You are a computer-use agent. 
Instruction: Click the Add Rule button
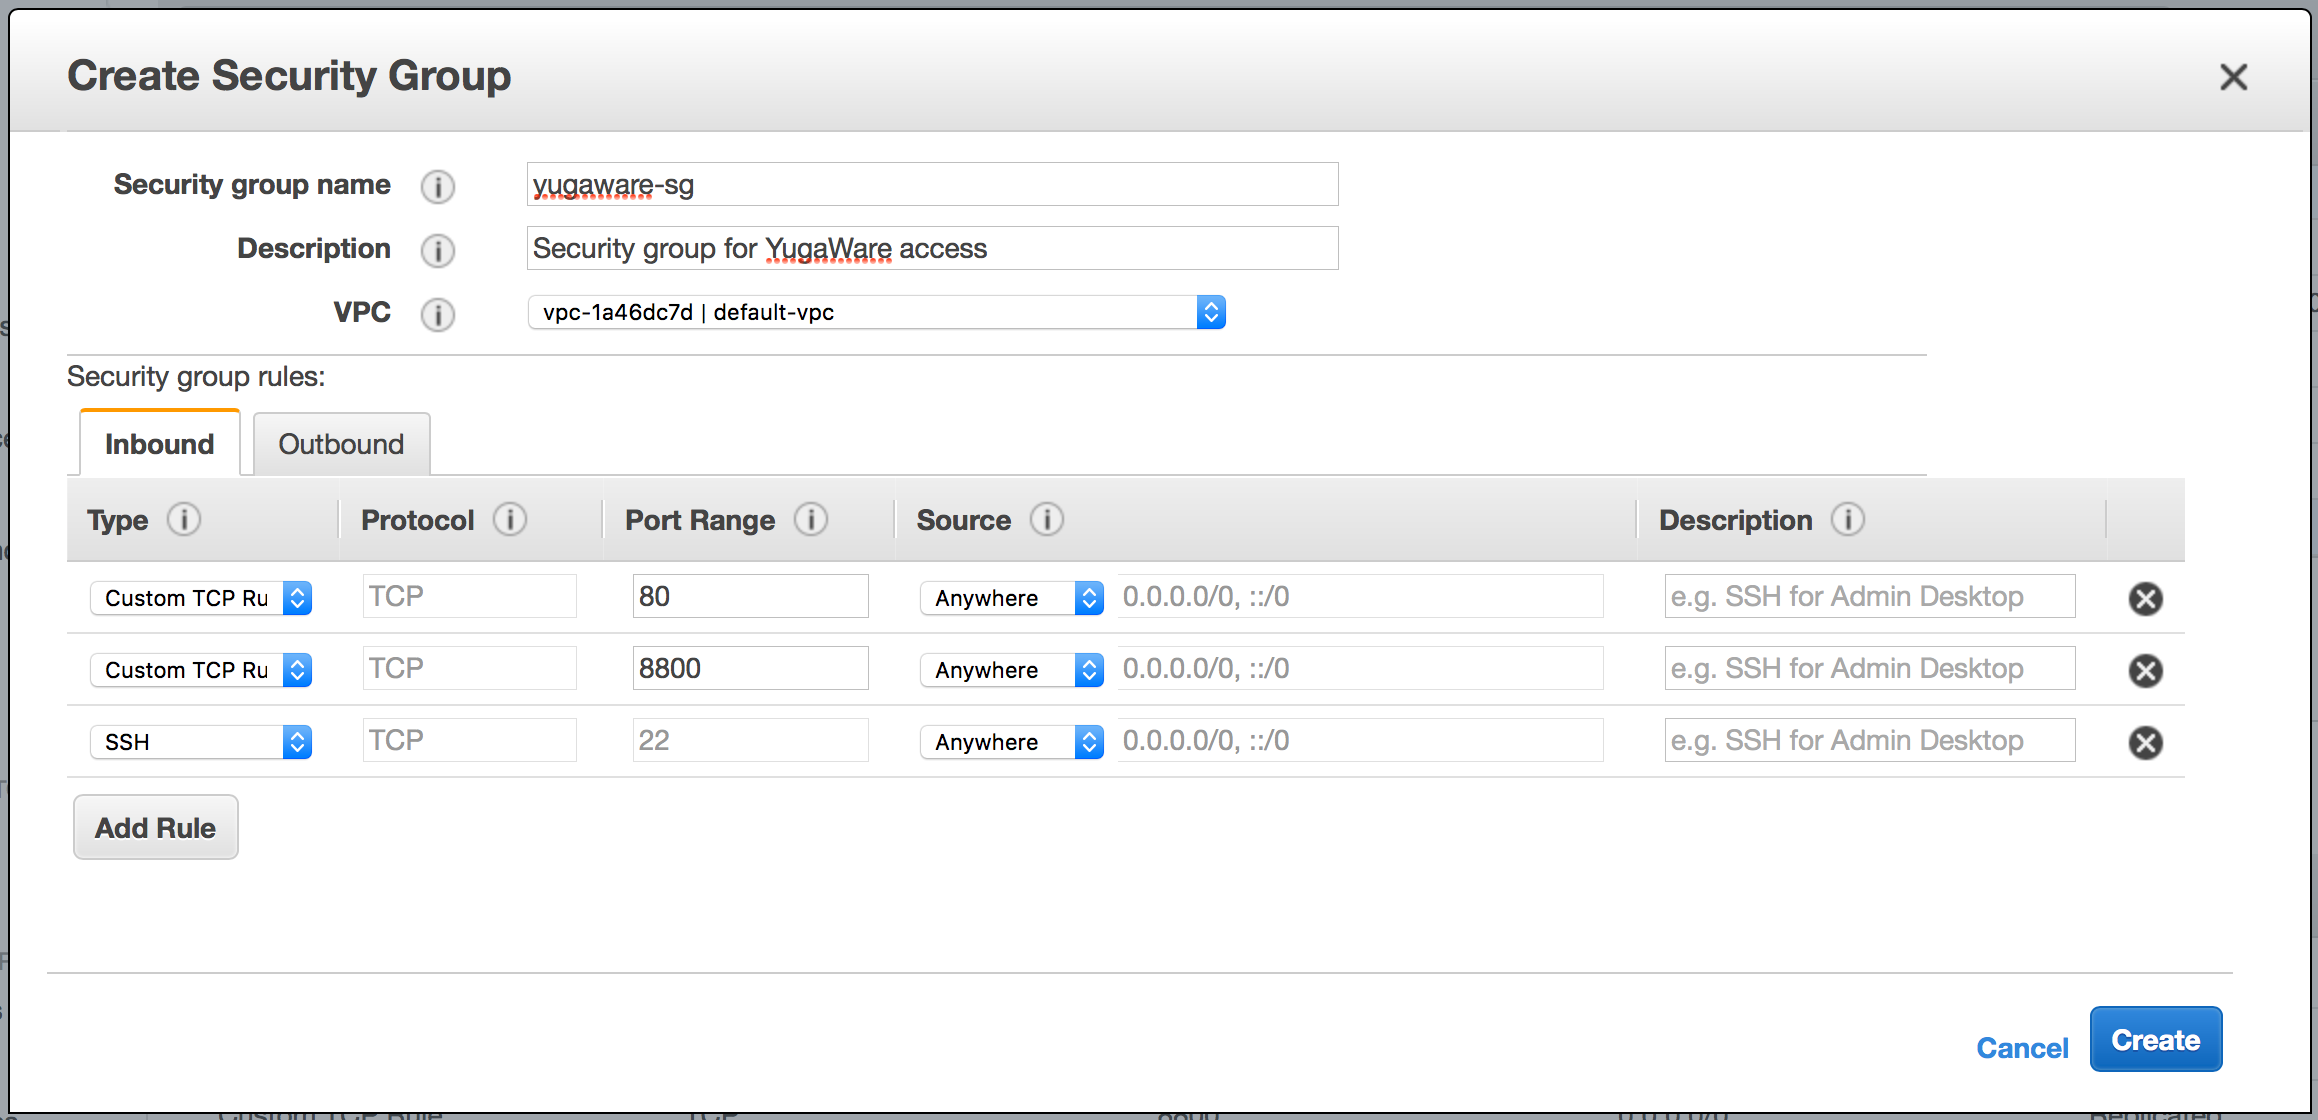click(155, 827)
